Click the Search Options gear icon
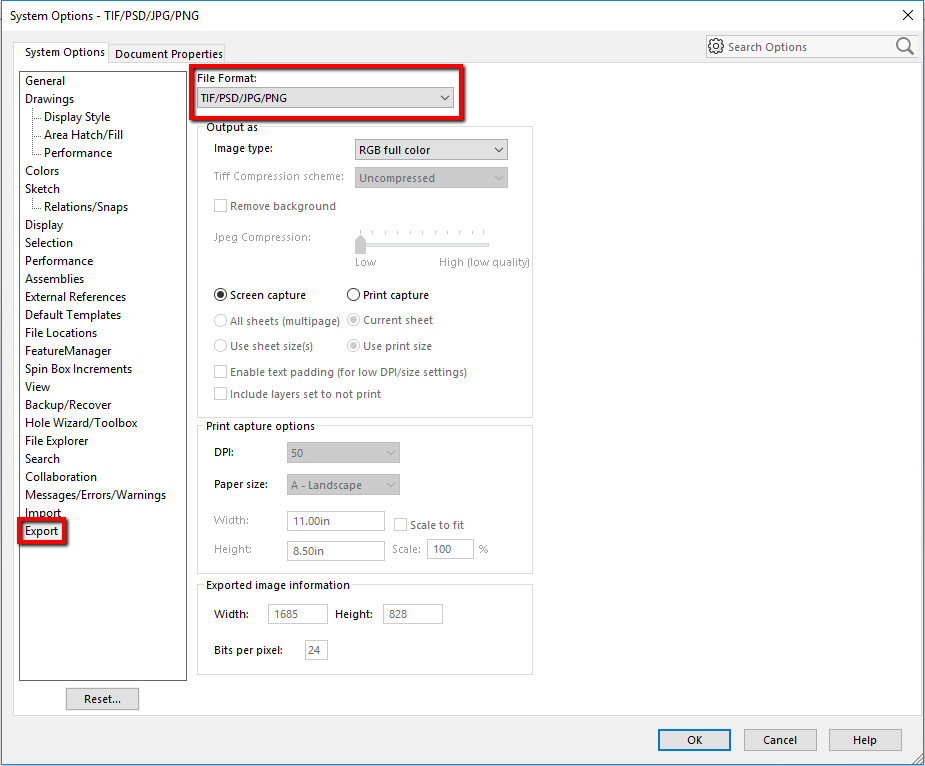The width and height of the screenshot is (925, 766). coord(716,47)
